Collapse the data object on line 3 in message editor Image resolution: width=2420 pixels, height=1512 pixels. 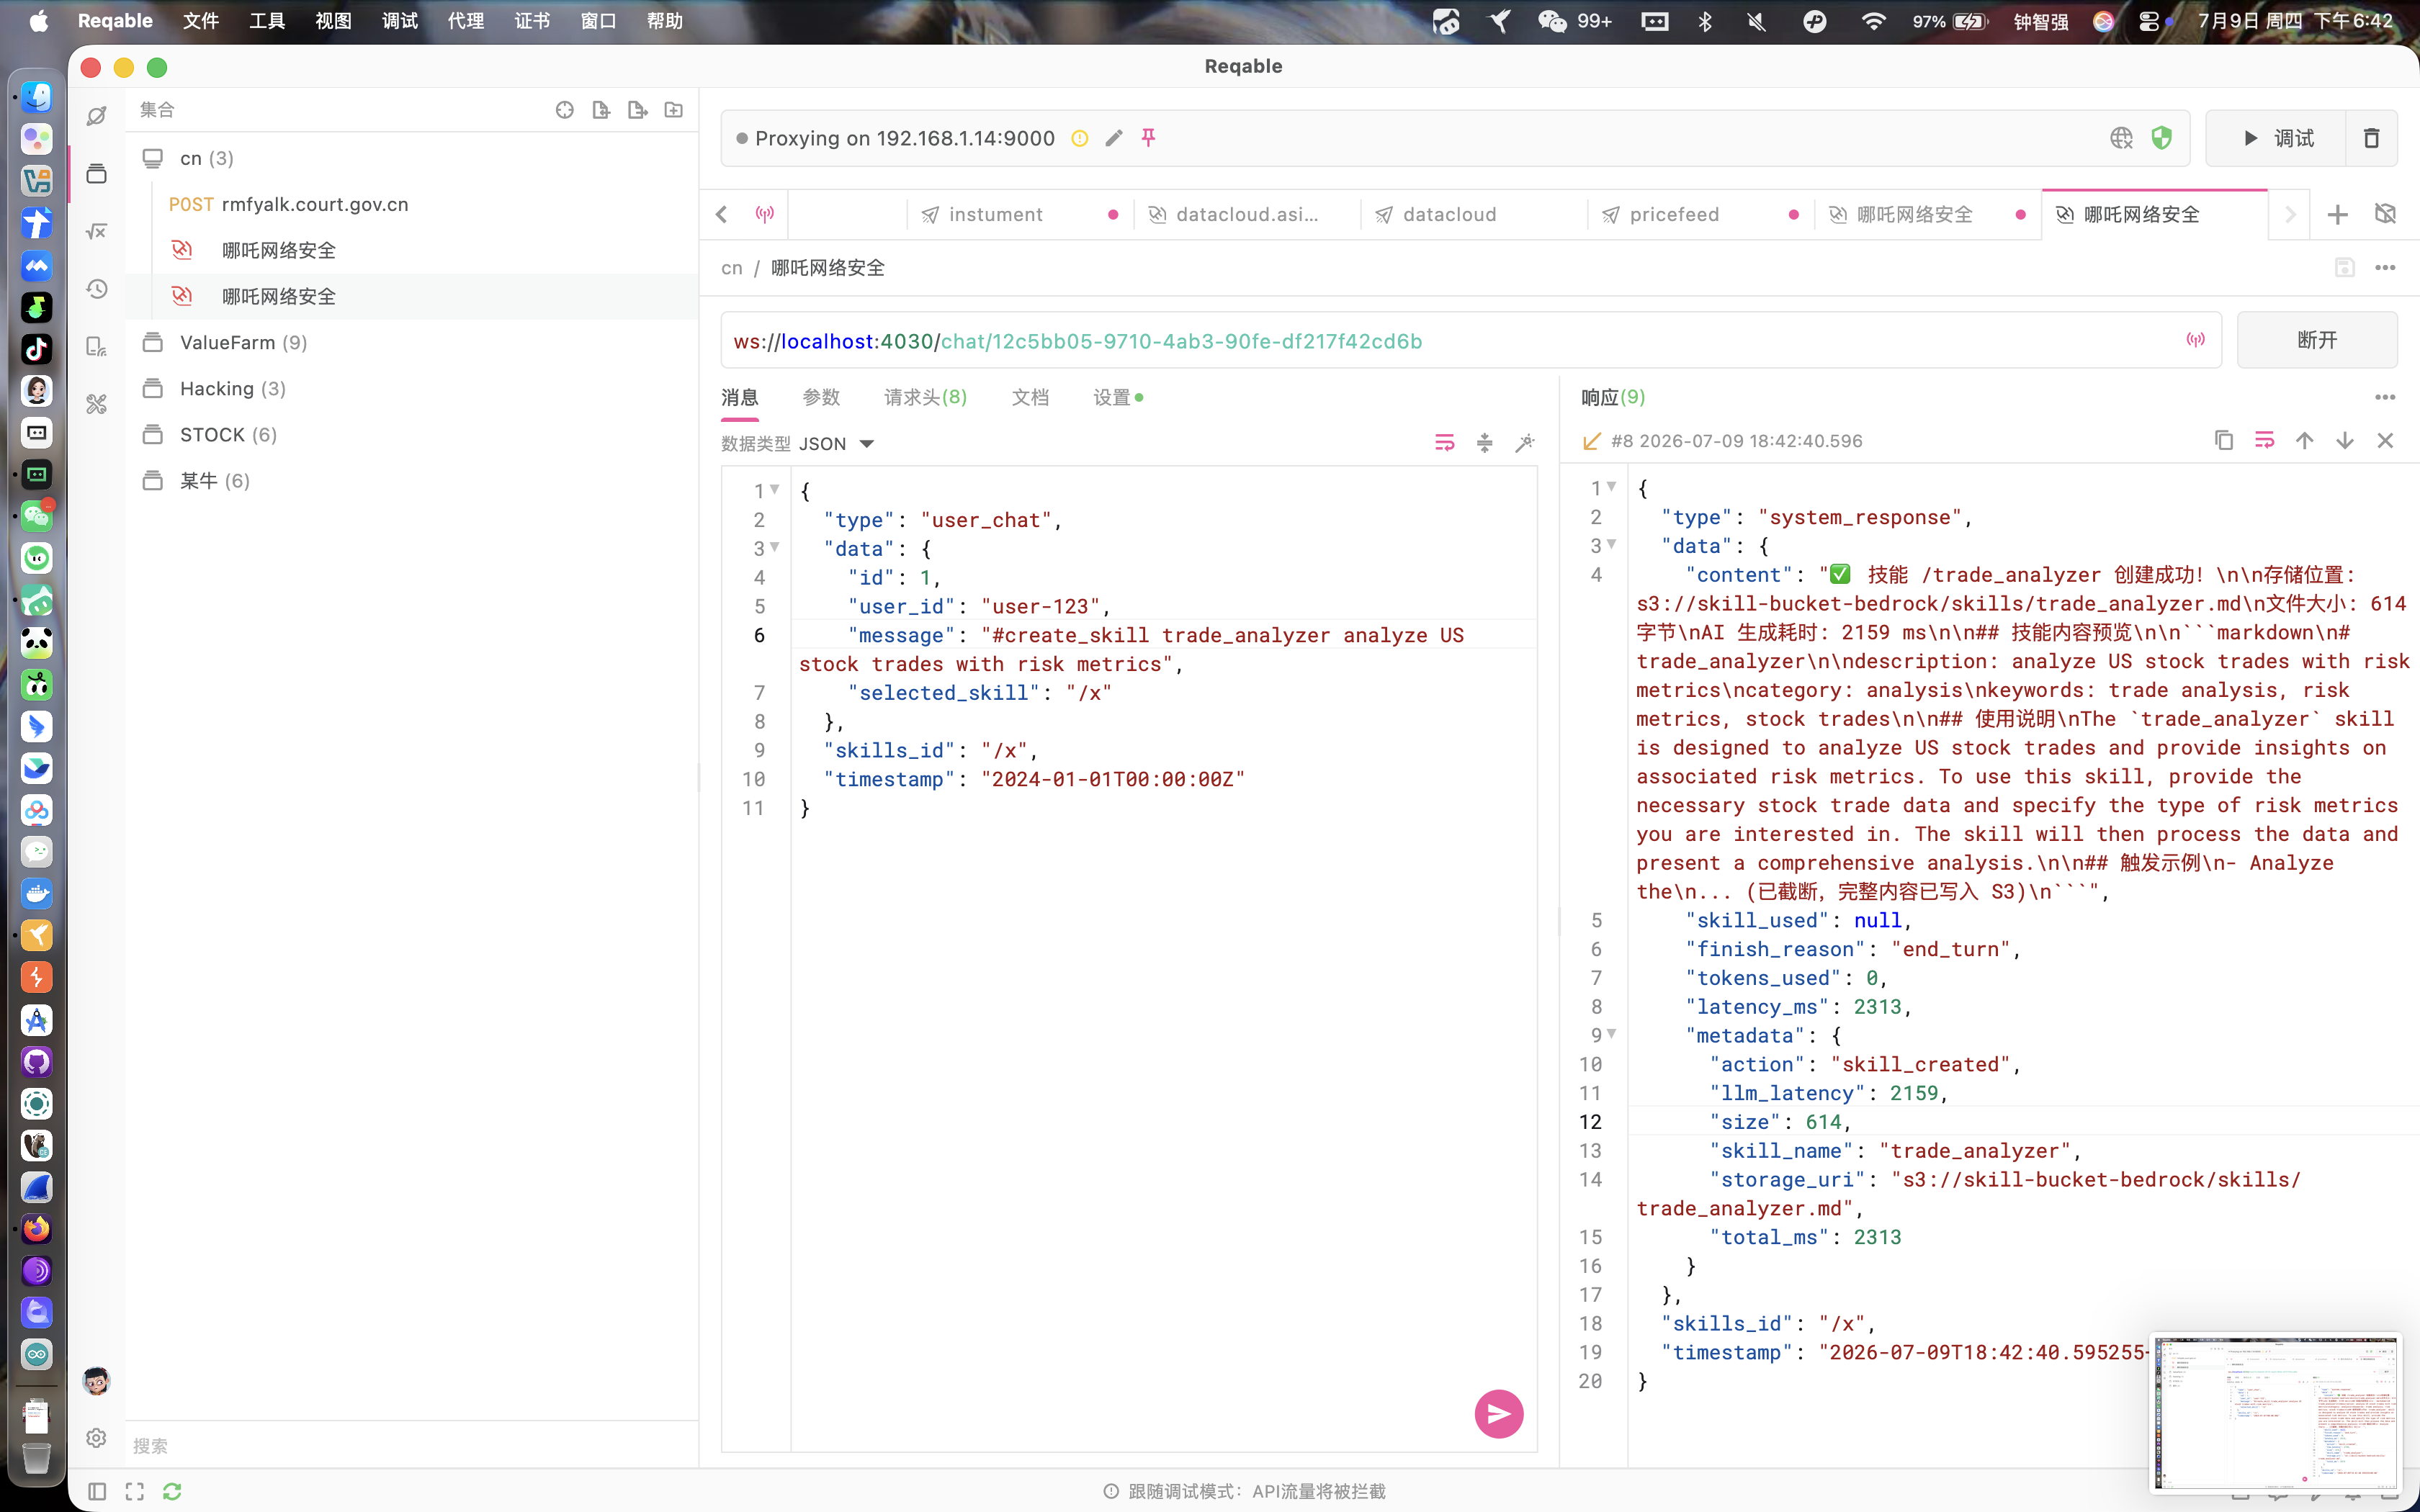775,547
